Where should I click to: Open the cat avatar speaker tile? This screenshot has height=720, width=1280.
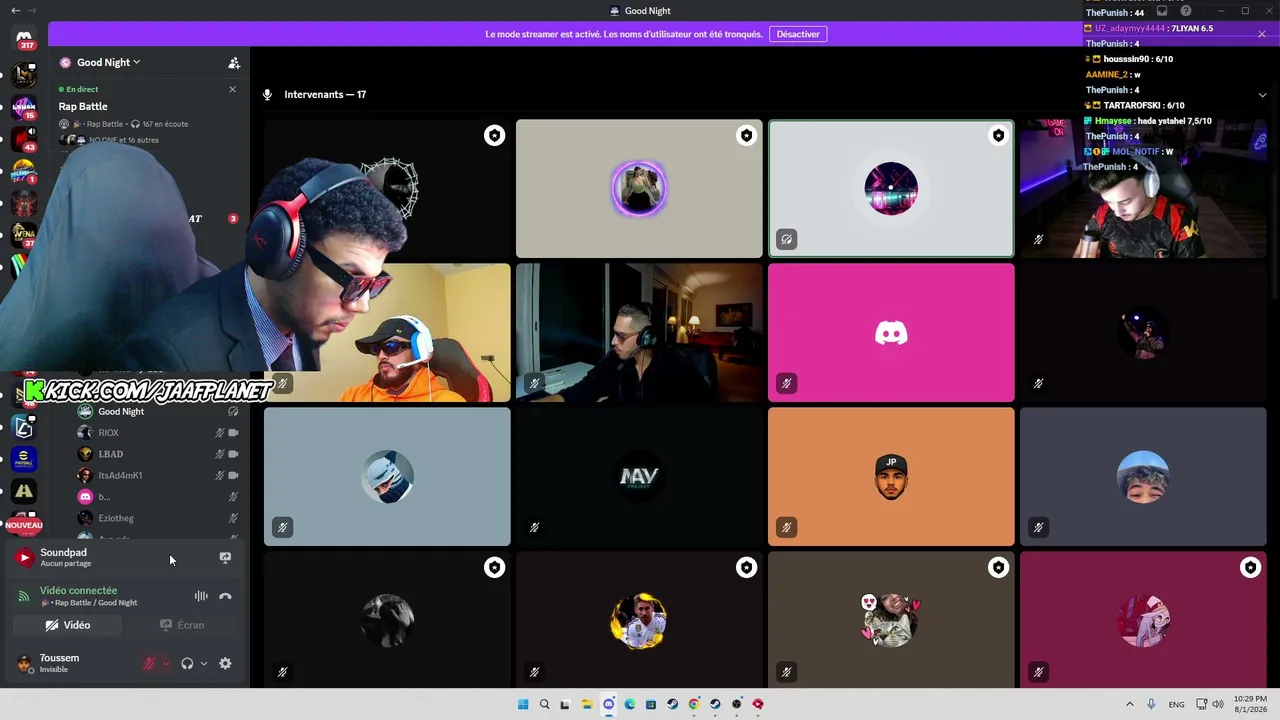891,619
